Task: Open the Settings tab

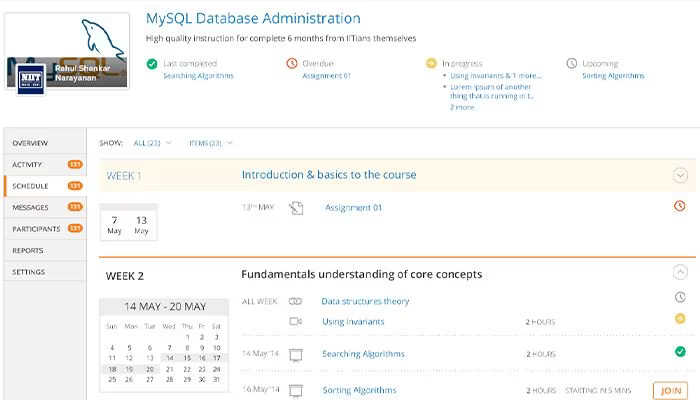Action: point(45,271)
